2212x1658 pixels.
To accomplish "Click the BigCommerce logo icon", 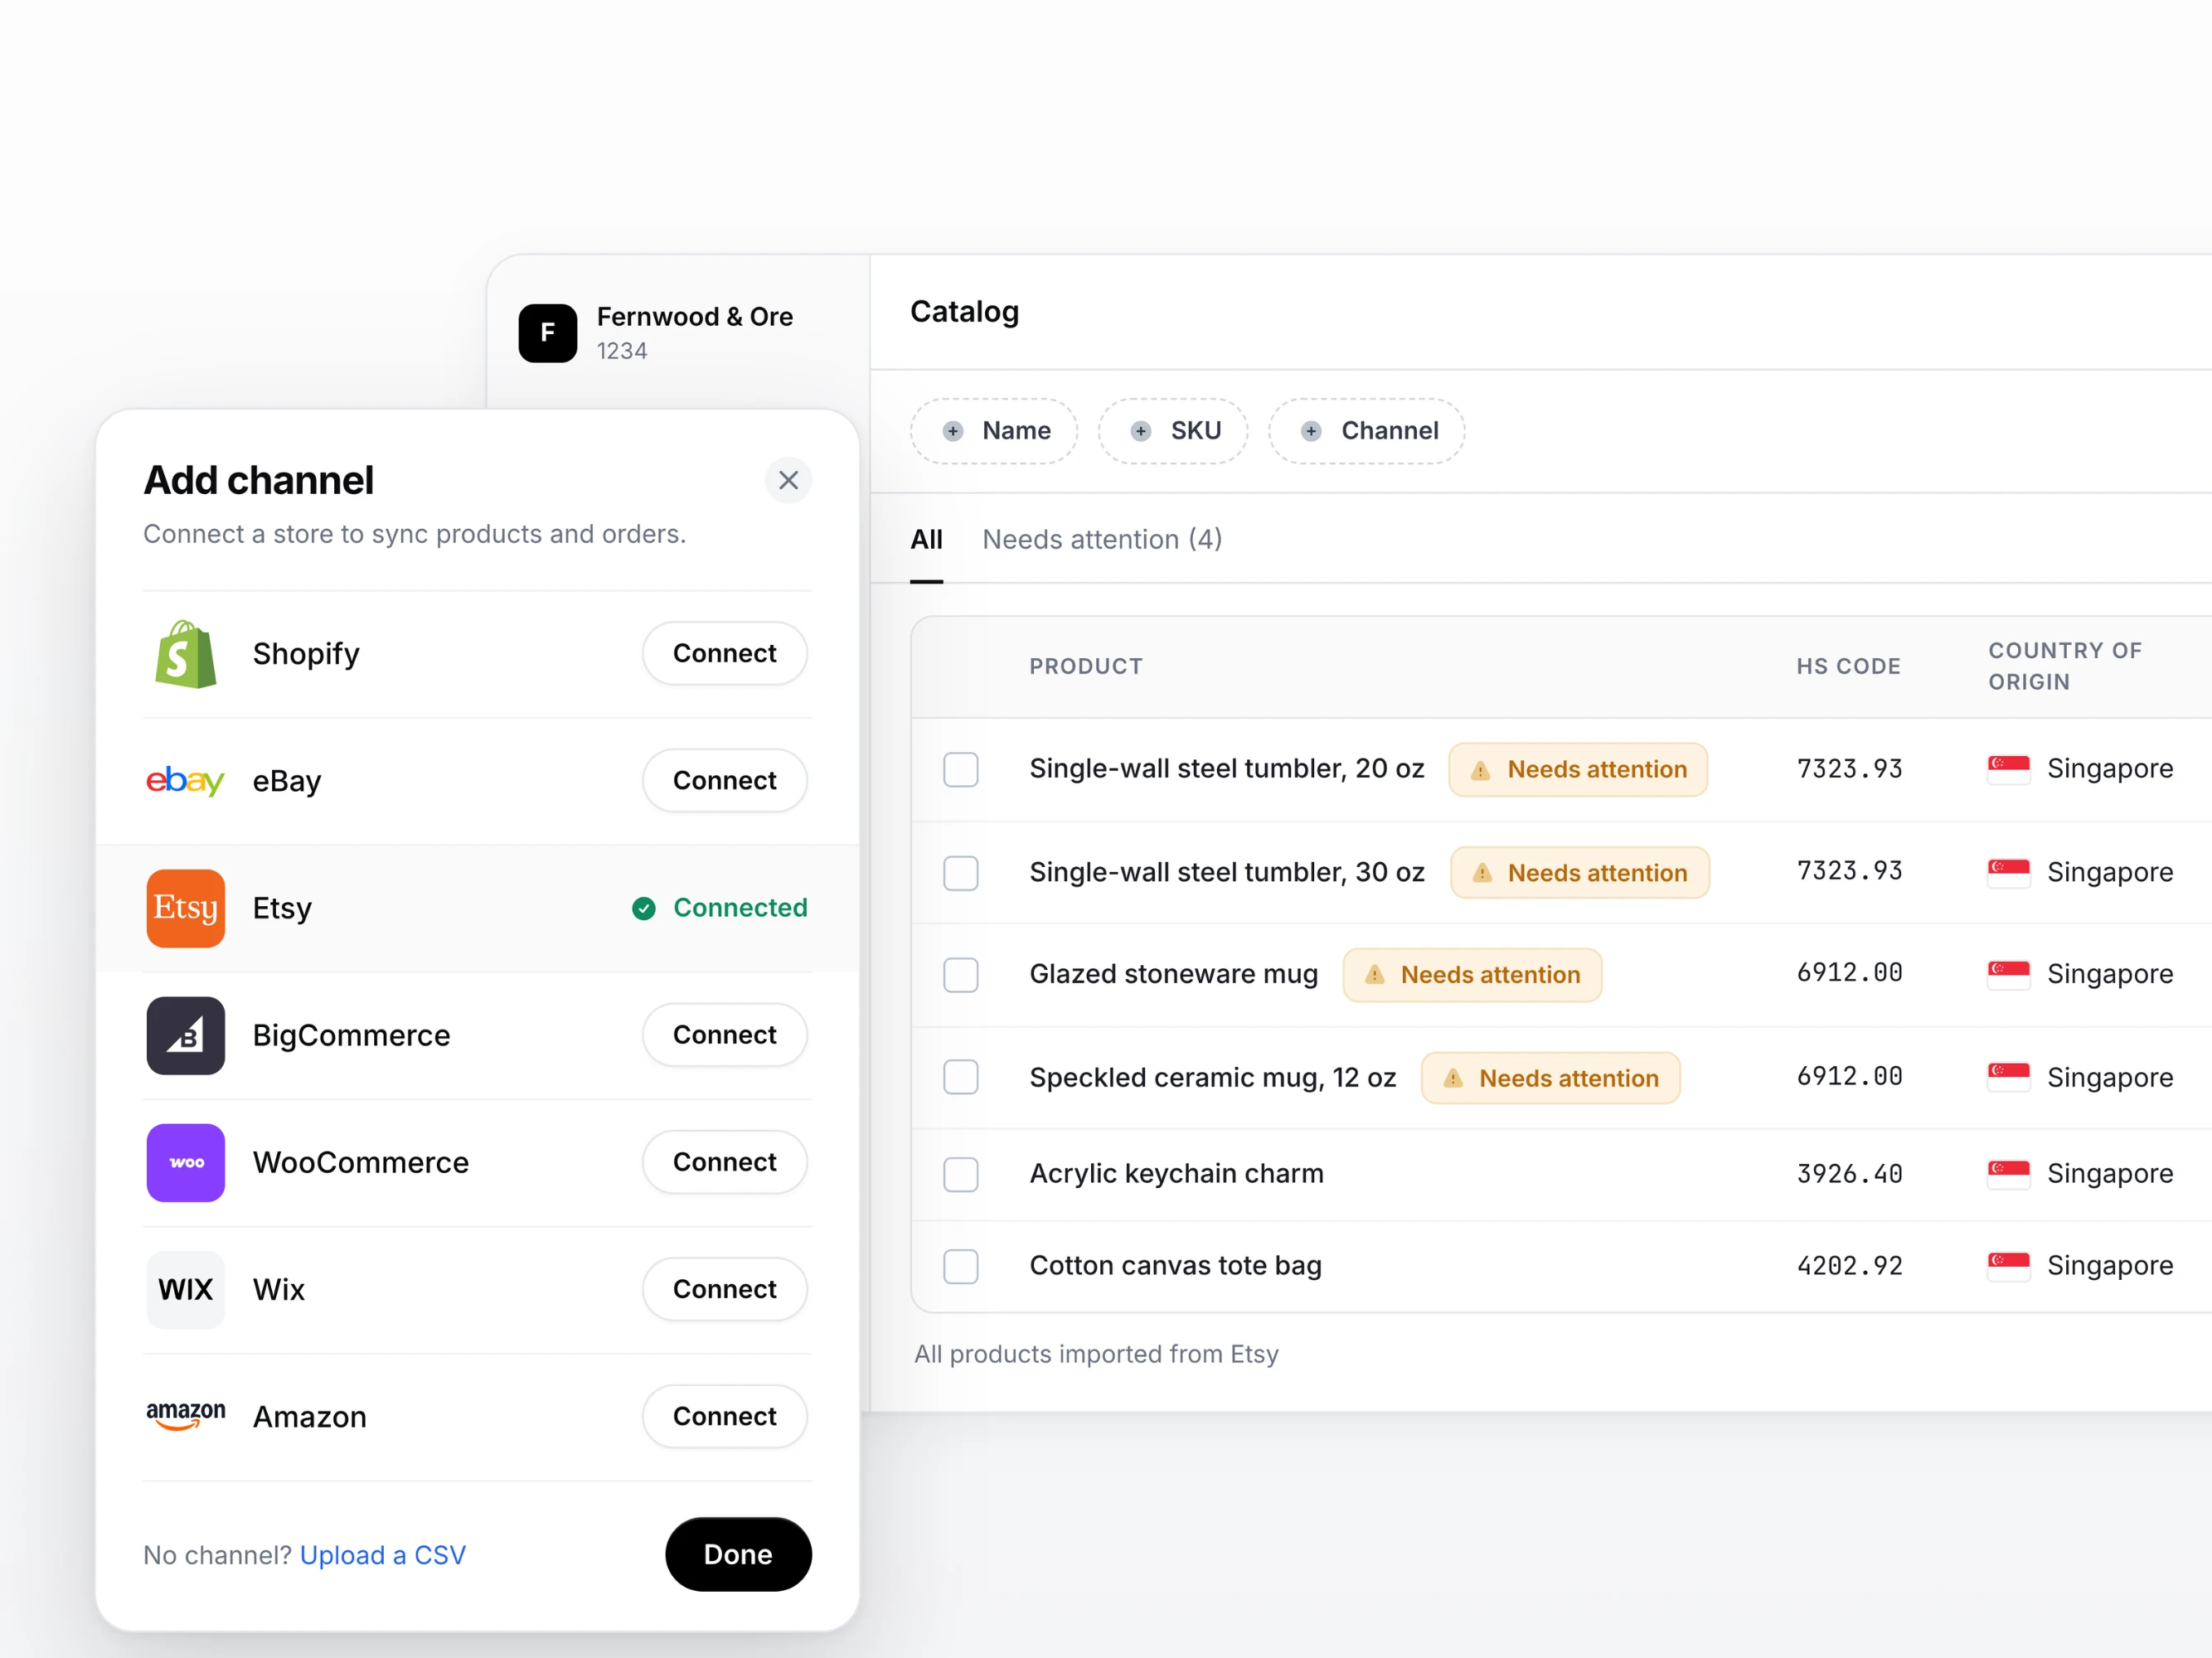I will (x=185, y=1035).
